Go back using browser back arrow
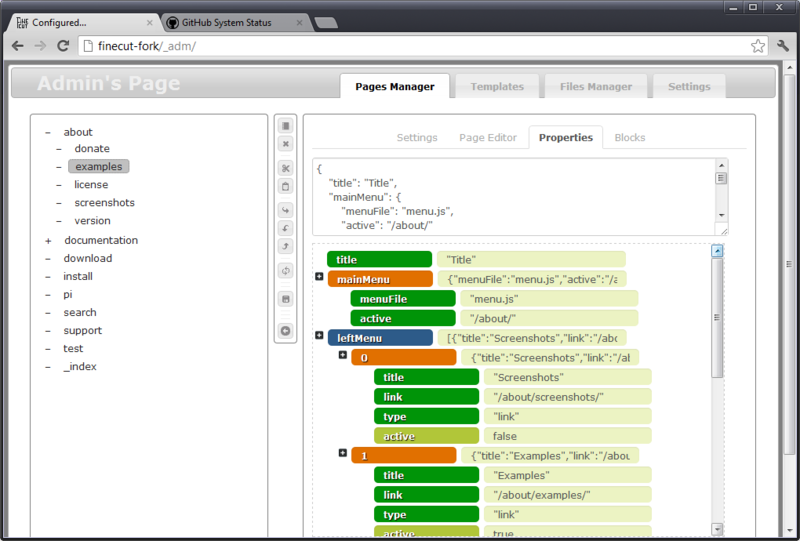This screenshot has height=541, width=800. 17,46
